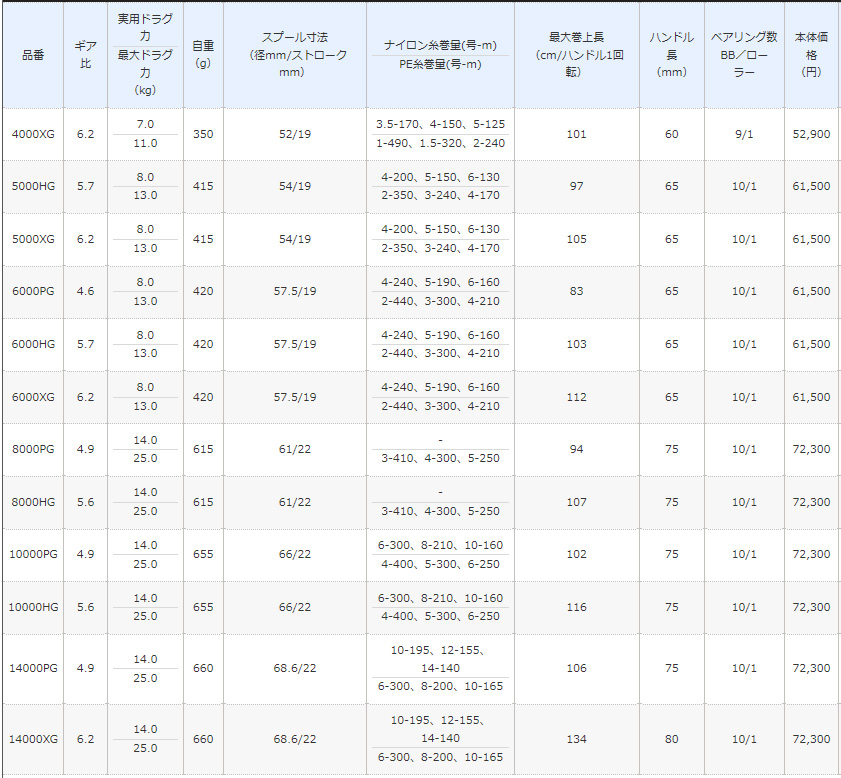
Task: Select the 8000PG model cell
Action: pyautogui.click(x=33, y=449)
